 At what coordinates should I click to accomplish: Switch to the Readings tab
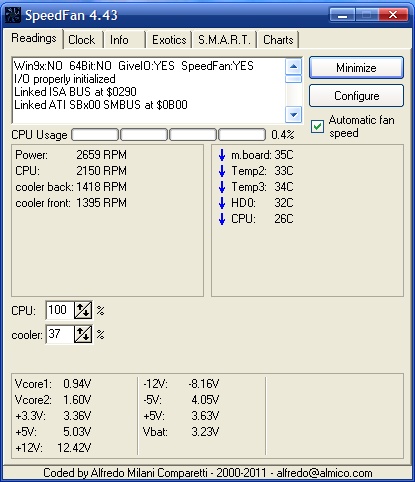(34, 38)
